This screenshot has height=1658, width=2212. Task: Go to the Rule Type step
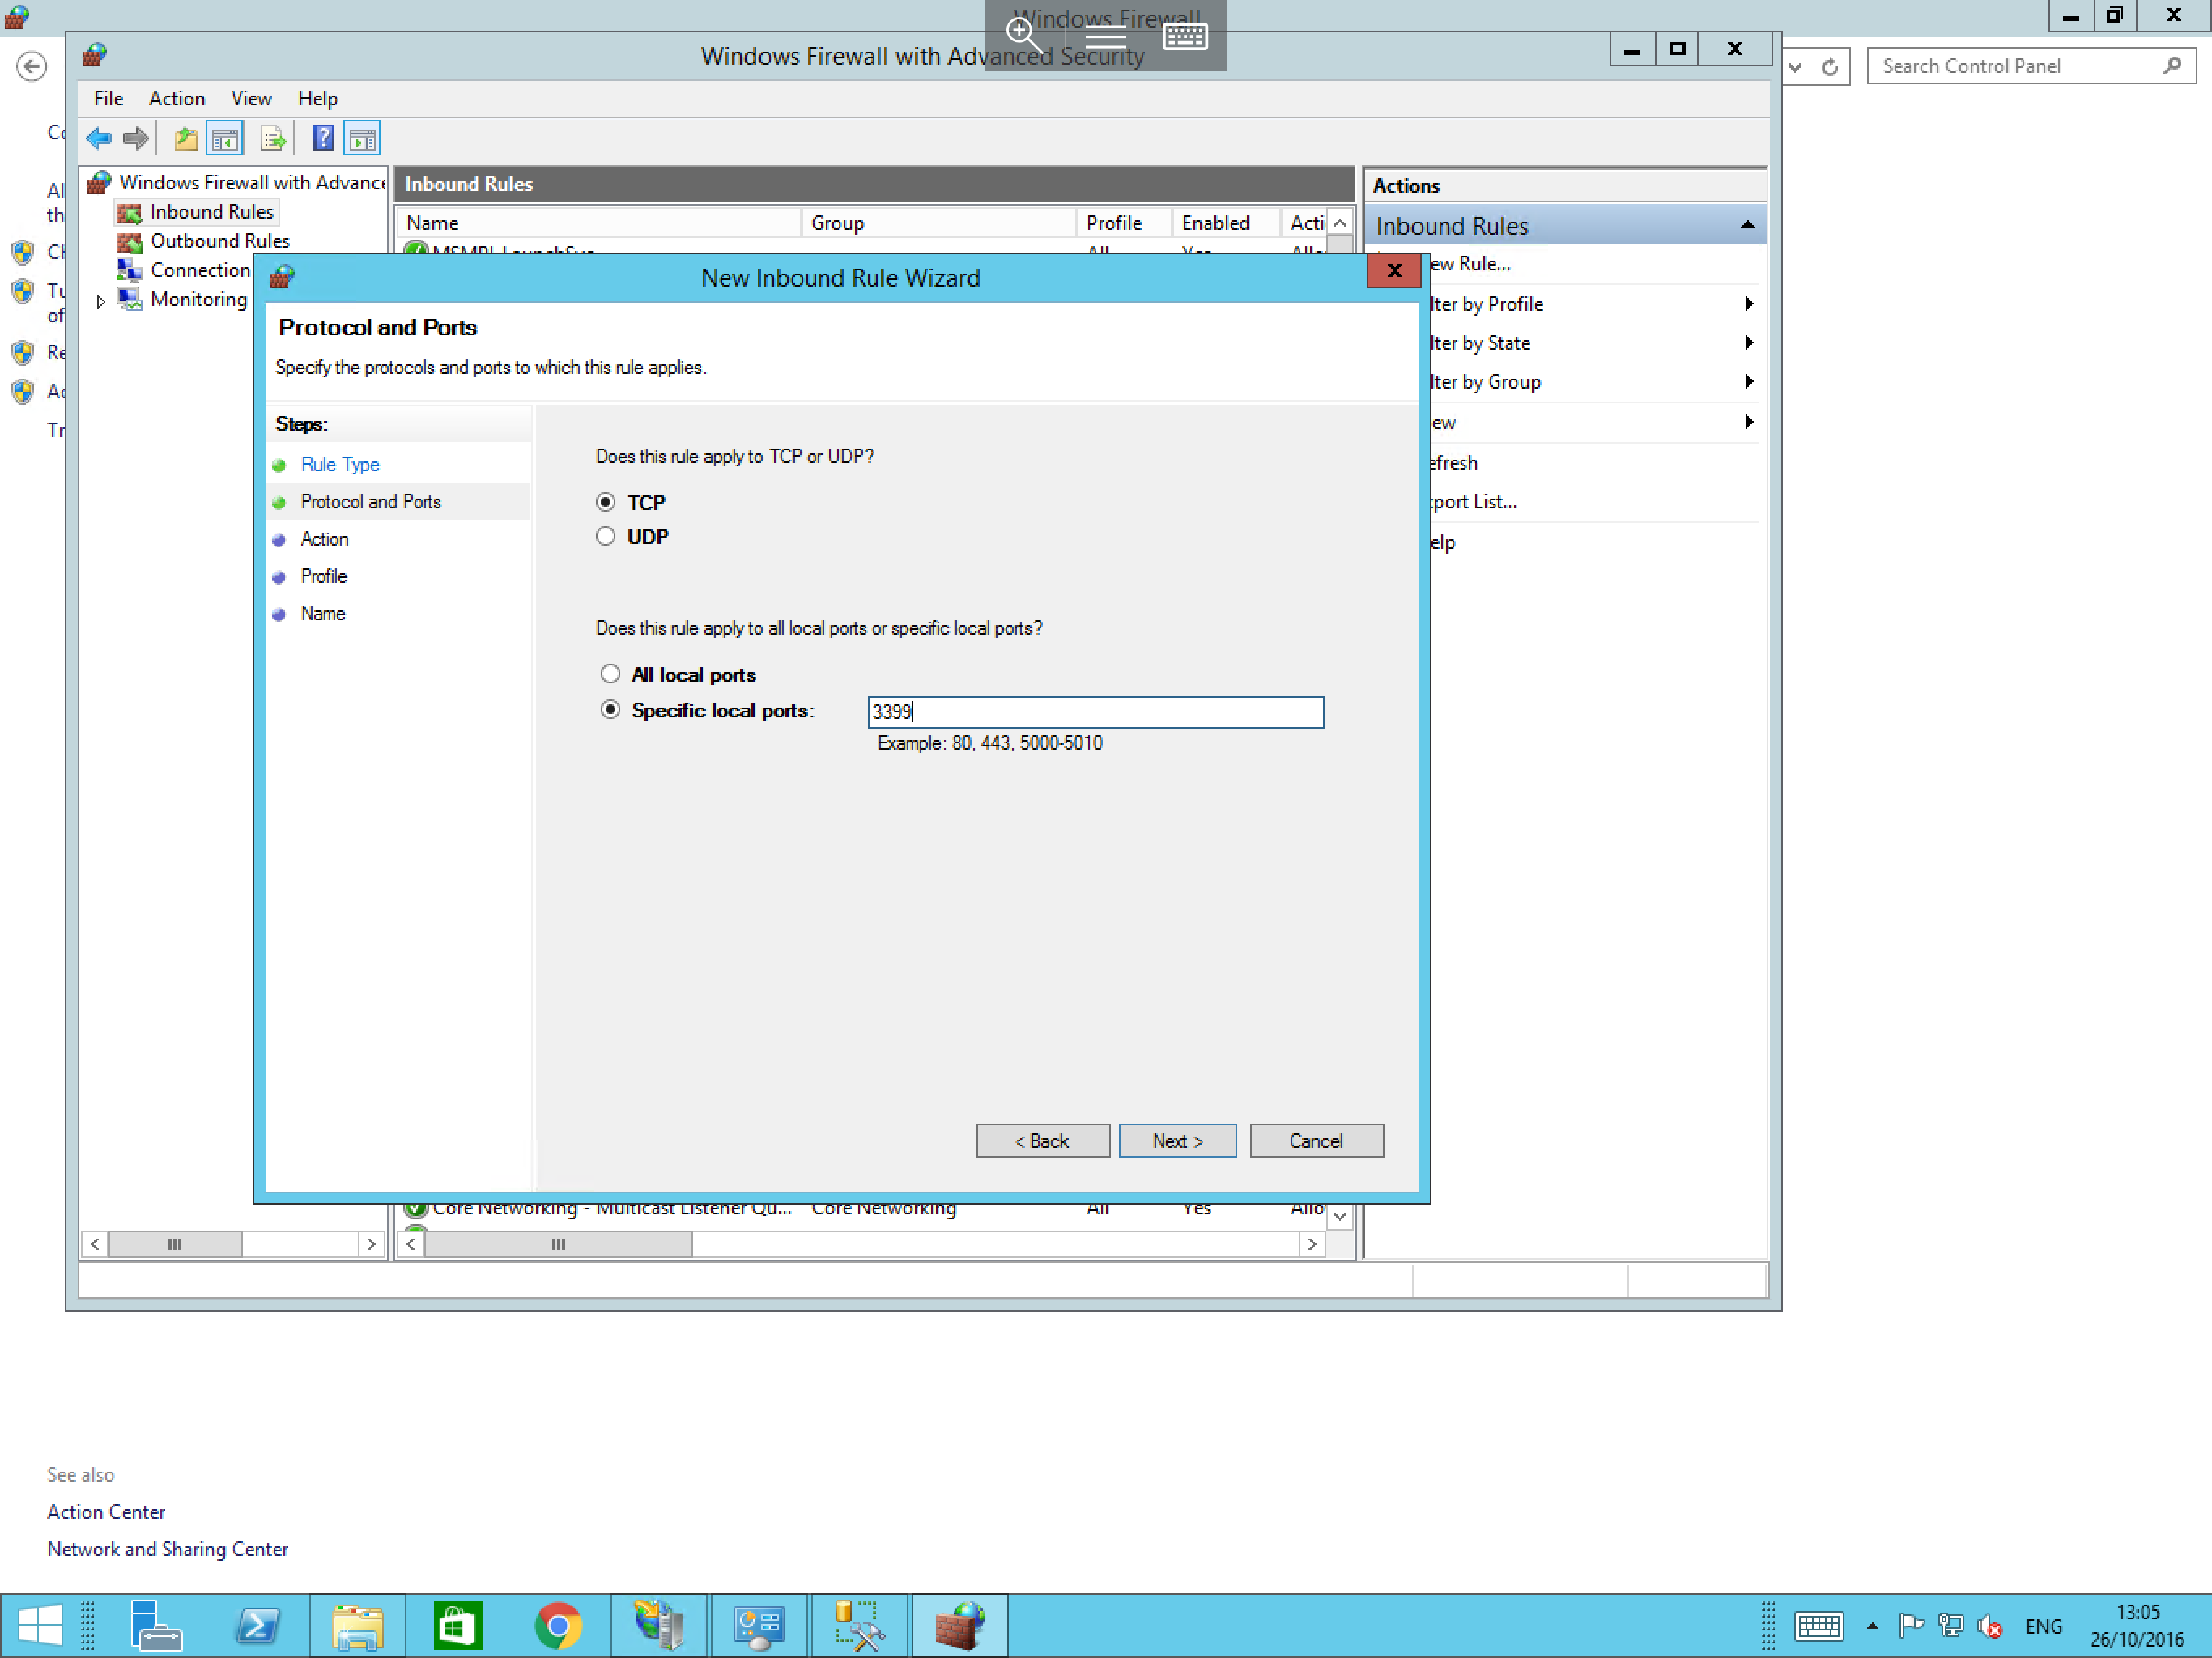[x=339, y=464]
